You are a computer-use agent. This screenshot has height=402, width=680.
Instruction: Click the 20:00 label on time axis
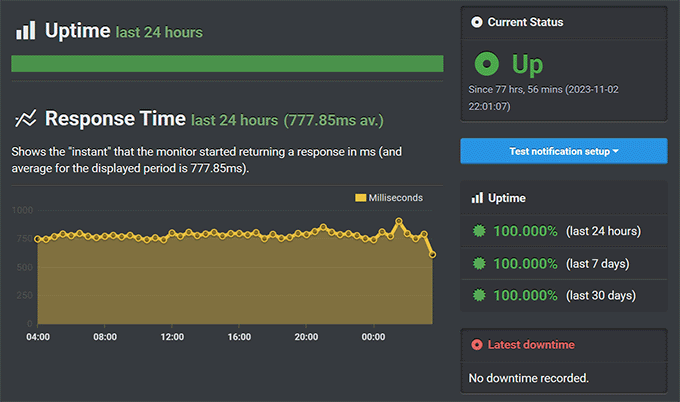(x=306, y=337)
